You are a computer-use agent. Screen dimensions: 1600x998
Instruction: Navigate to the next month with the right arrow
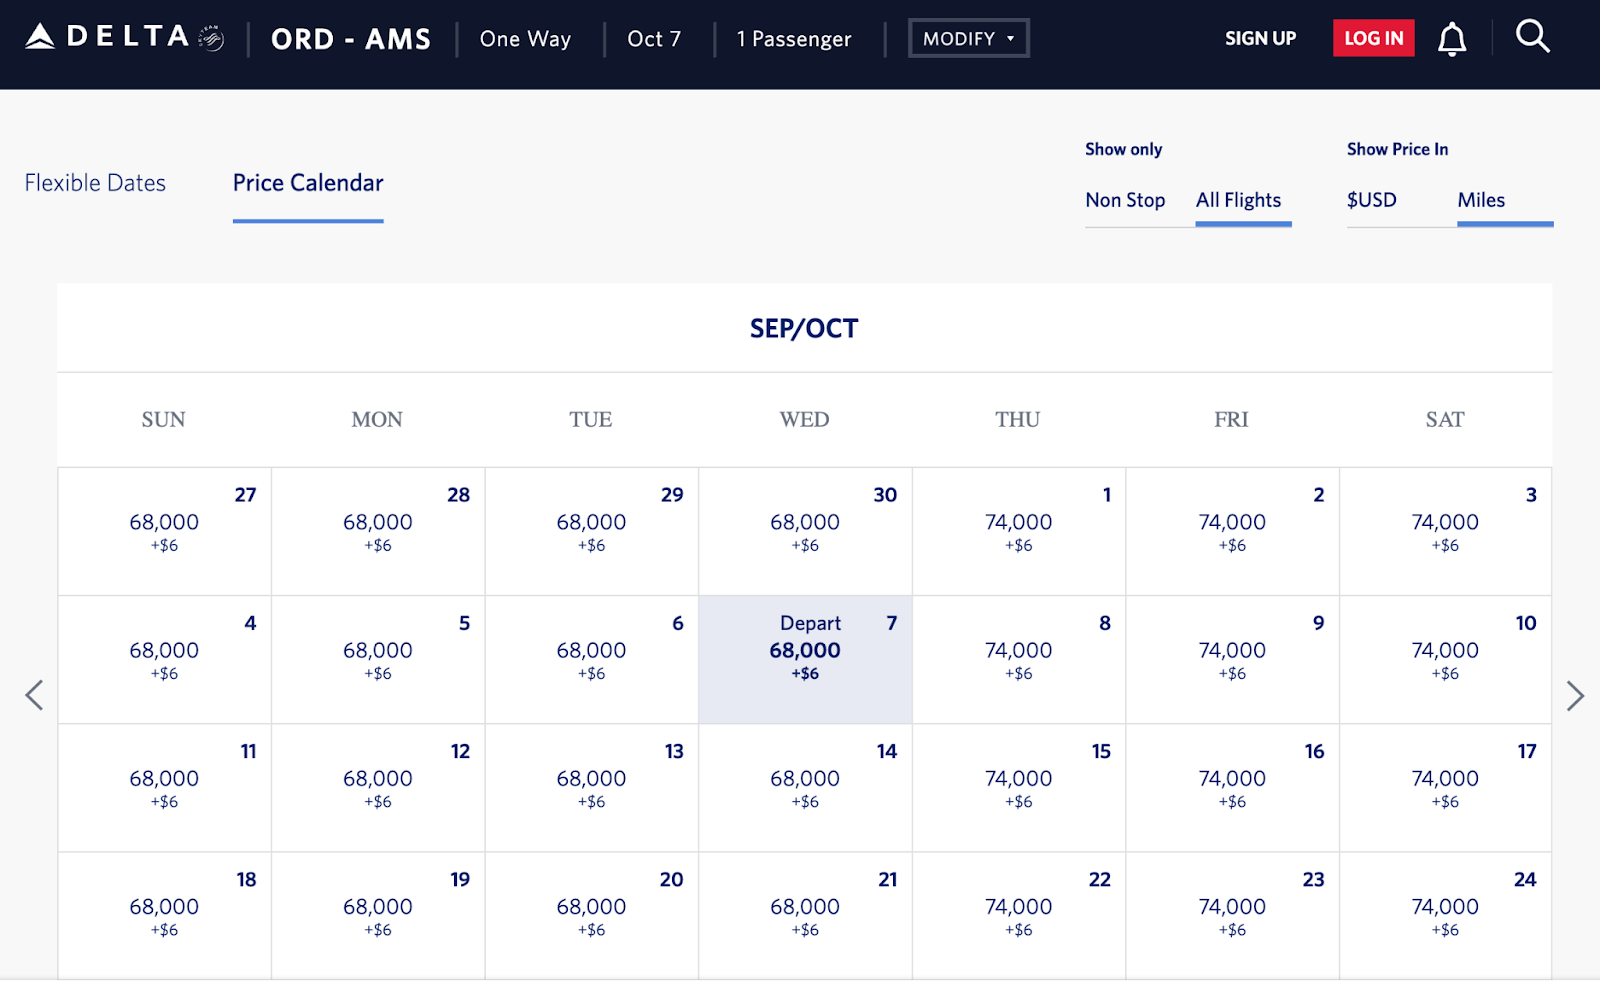tap(1573, 695)
